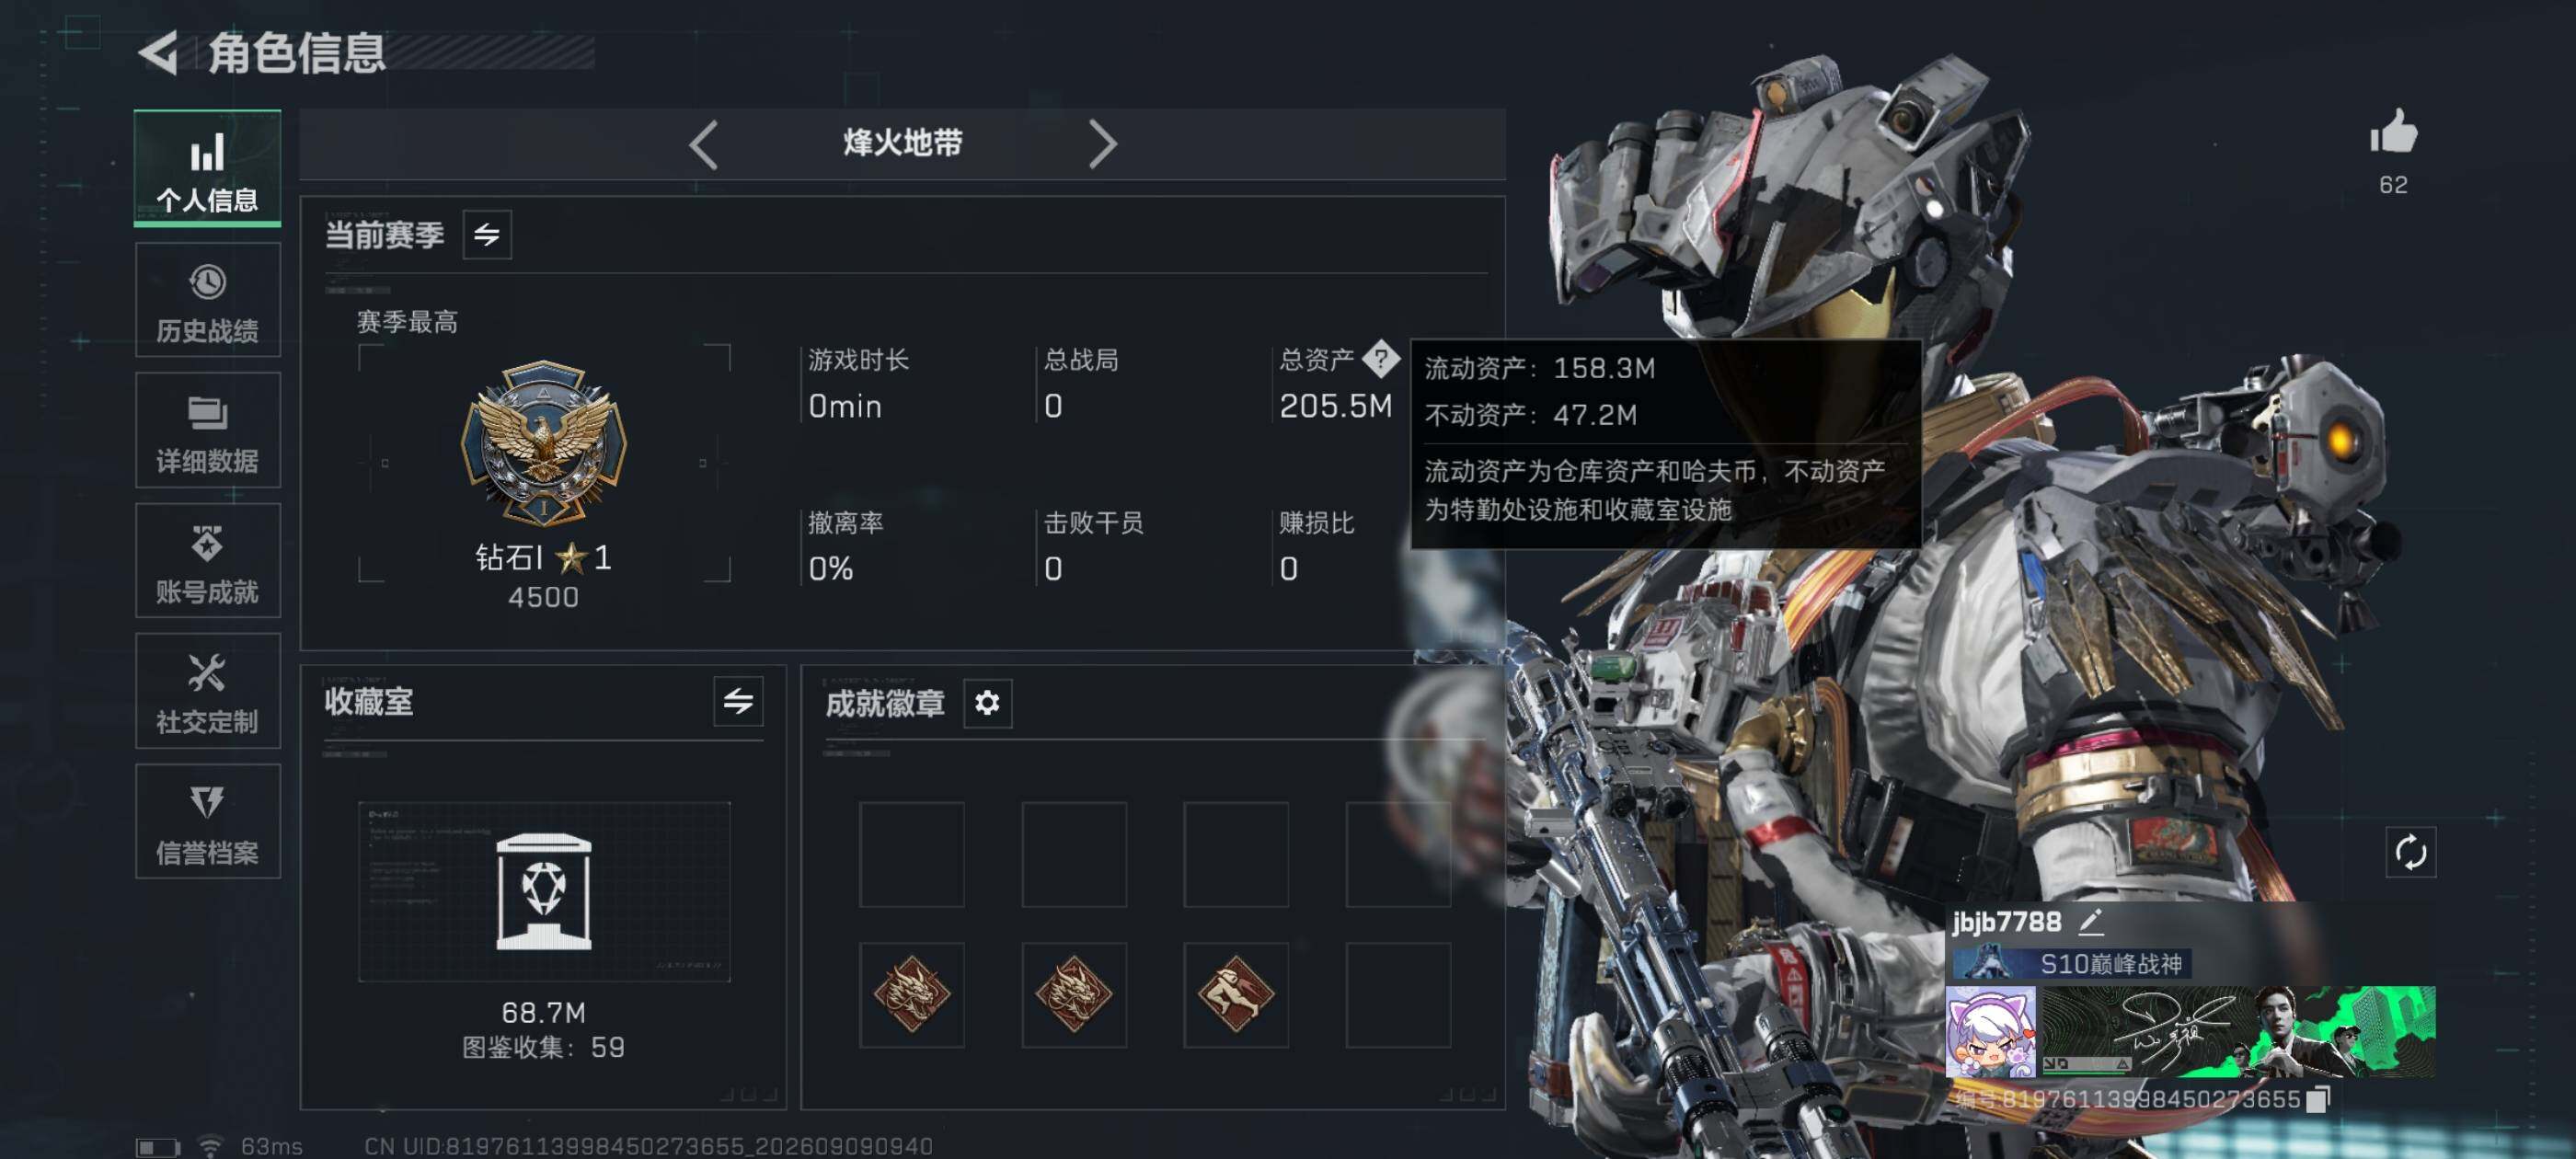2576x1159 pixels.
Task: Switch to next game mode with right chevron
Action: click(1102, 145)
